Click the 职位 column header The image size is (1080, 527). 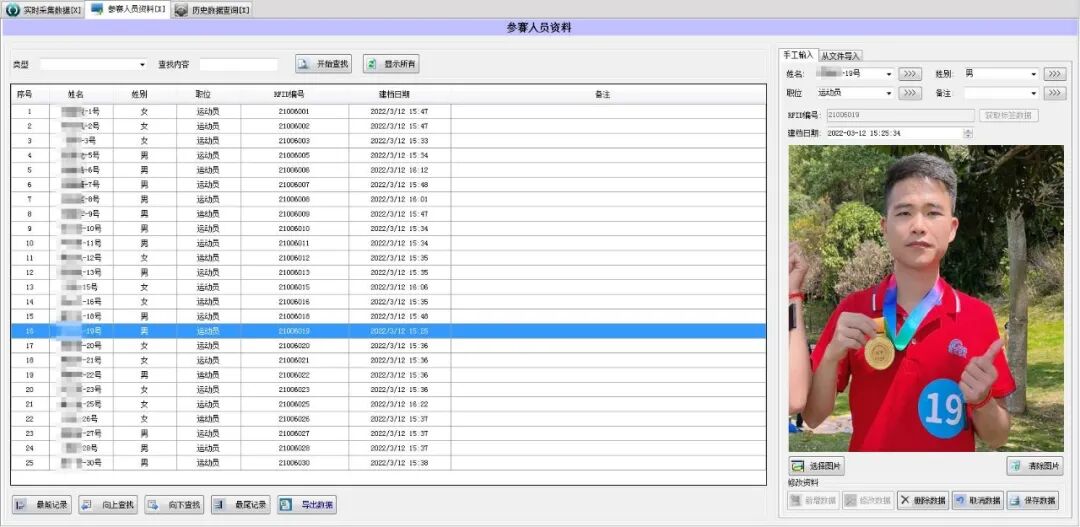[x=203, y=94]
